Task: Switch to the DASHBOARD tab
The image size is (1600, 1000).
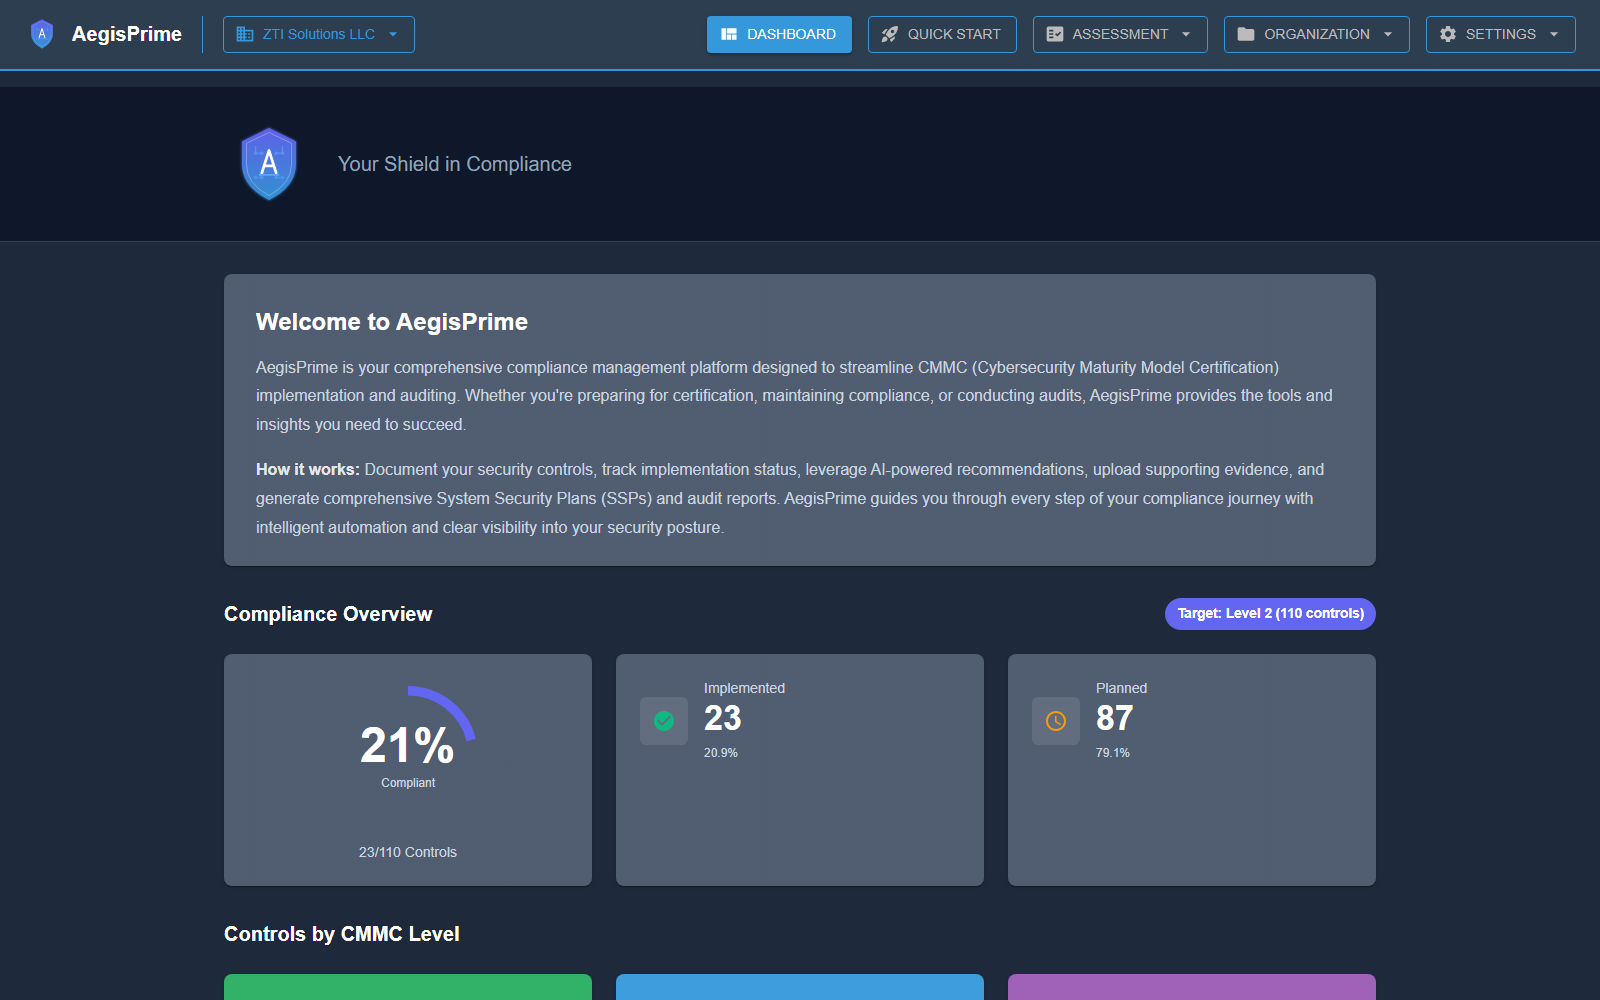Action: (779, 34)
